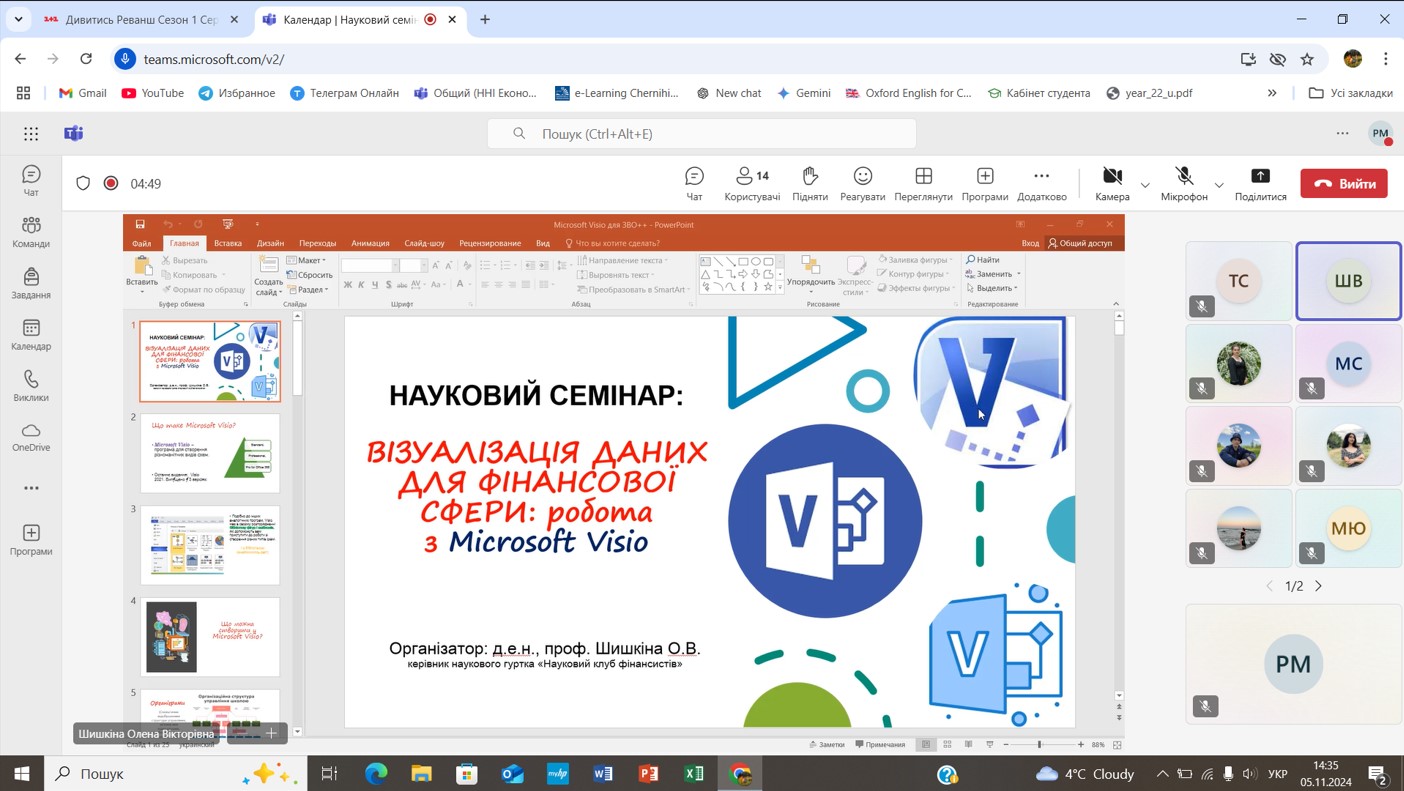Select participant tile МЮ

click(1349, 528)
